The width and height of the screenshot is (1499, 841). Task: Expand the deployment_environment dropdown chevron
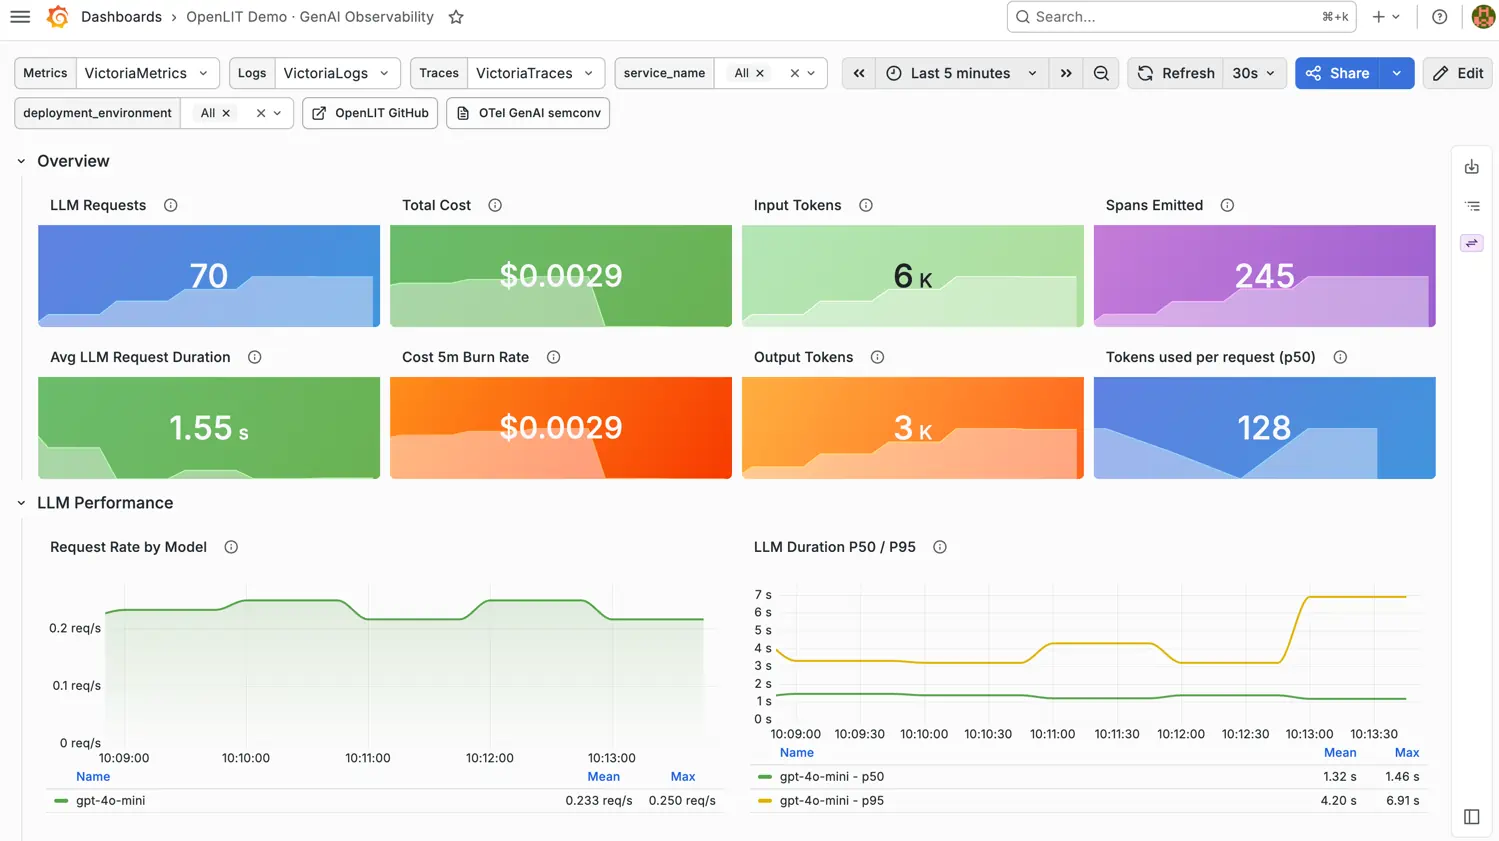277,113
